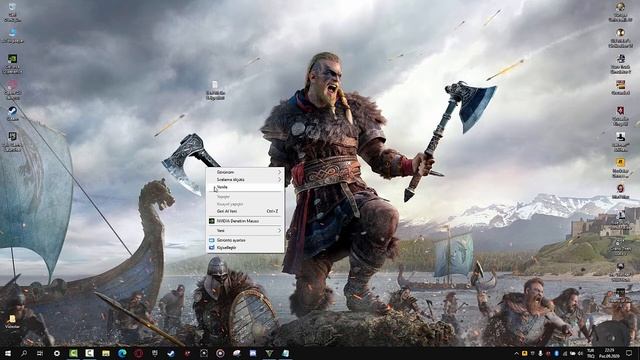Select Yenile in the context menu
The width and height of the screenshot is (640, 360).
(244, 187)
